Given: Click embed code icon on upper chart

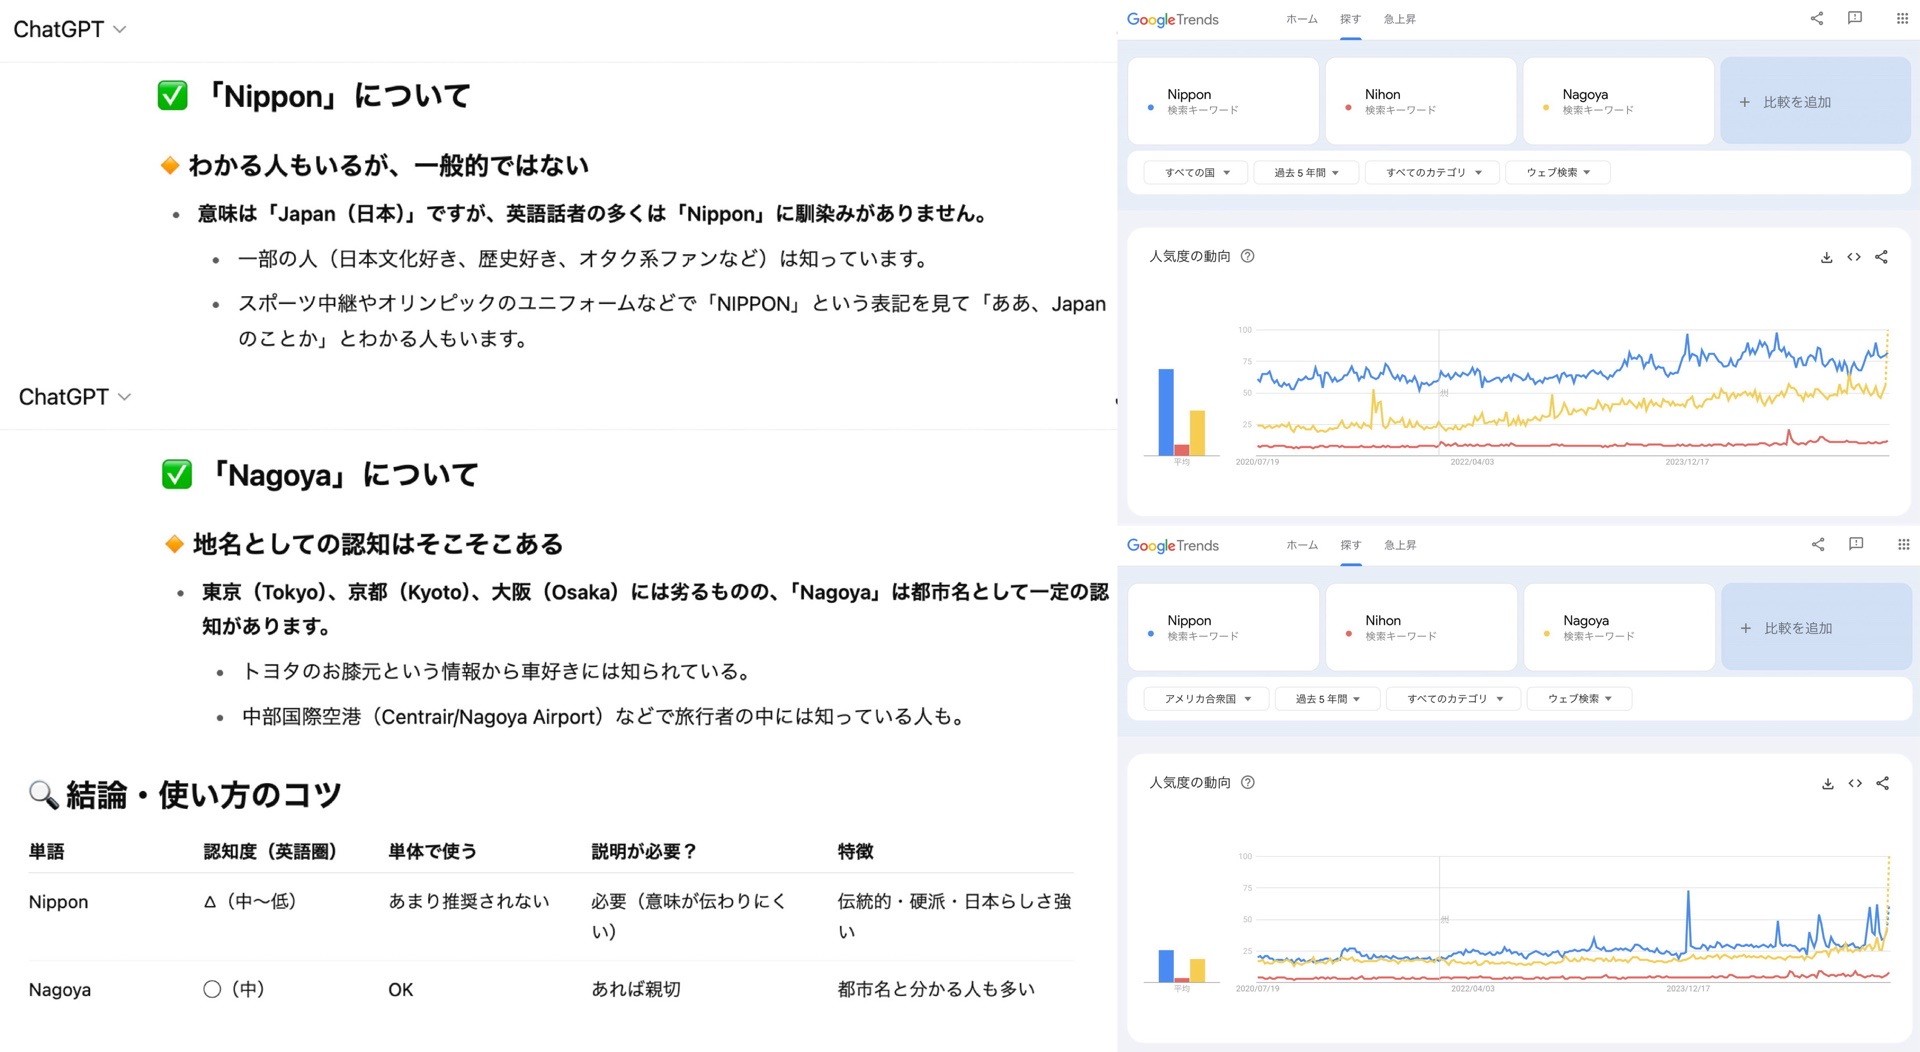Looking at the screenshot, I should 1854,257.
